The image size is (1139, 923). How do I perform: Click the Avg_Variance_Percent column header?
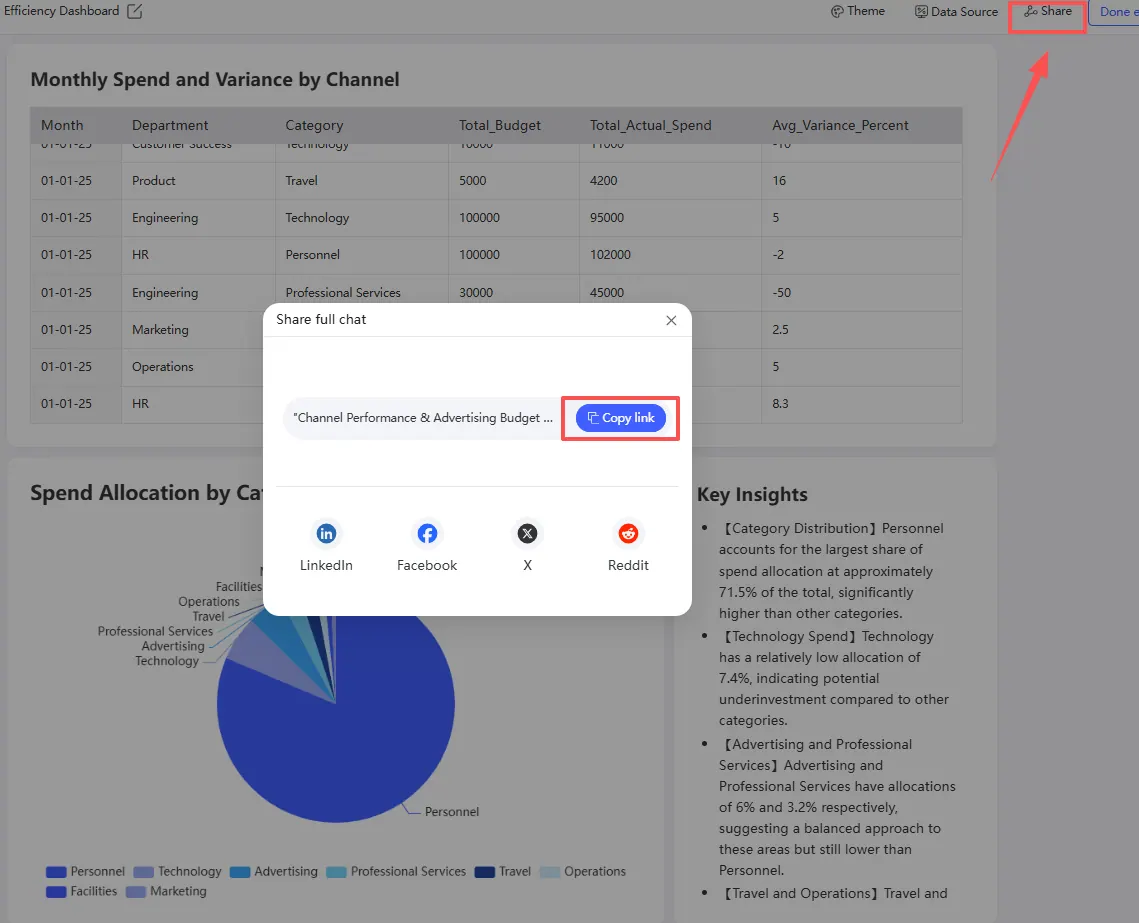840,125
